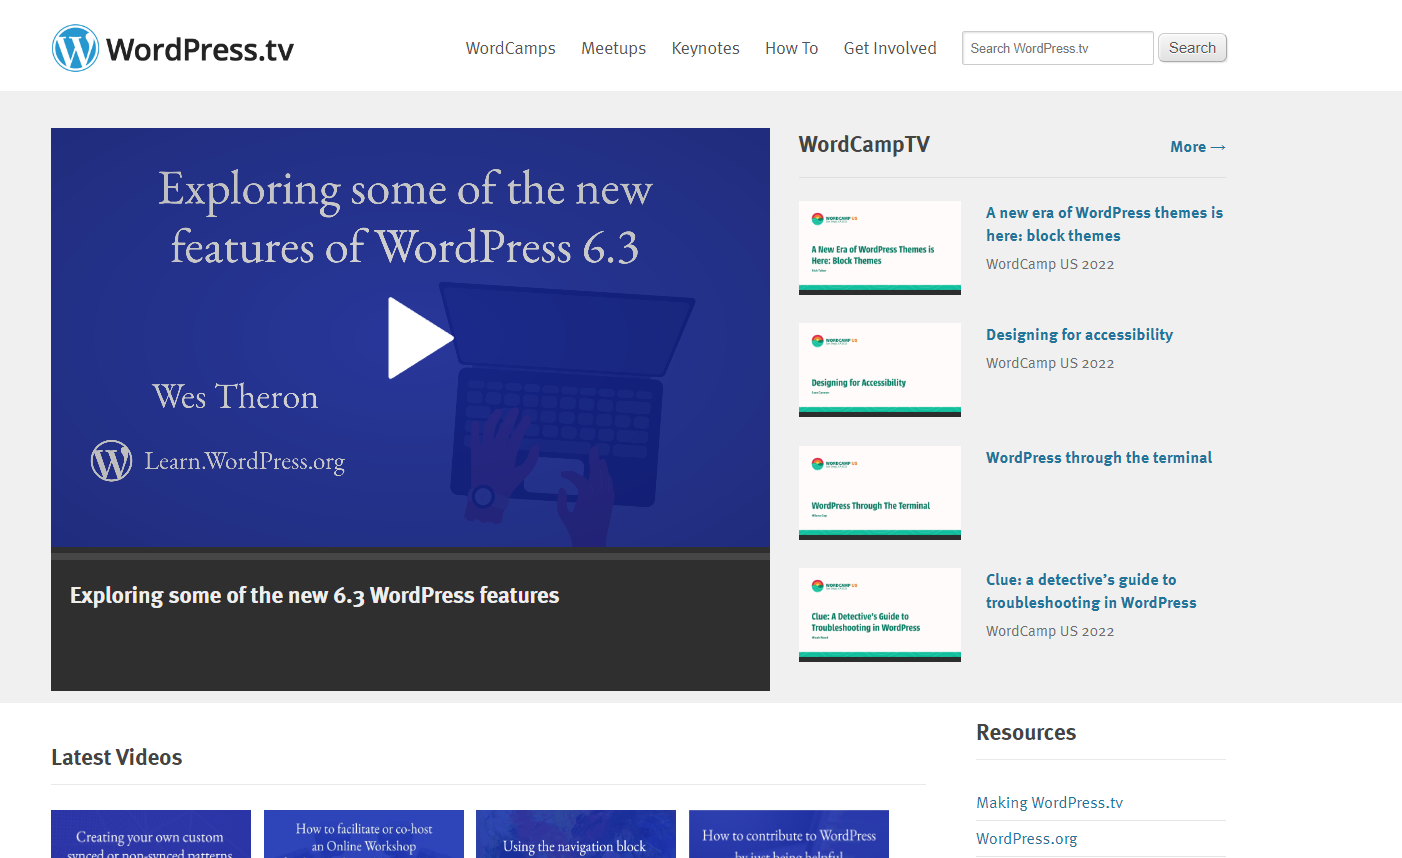Click WordCamp US 2022 under Designing for accessibility
The width and height of the screenshot is (1402, 858).
(x=1050, y=364)
